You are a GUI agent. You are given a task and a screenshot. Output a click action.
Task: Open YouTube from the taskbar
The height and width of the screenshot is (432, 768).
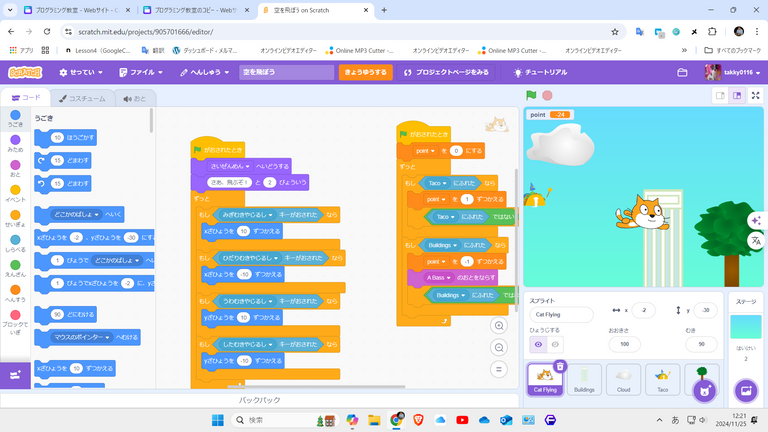click(x=462, y=420)
